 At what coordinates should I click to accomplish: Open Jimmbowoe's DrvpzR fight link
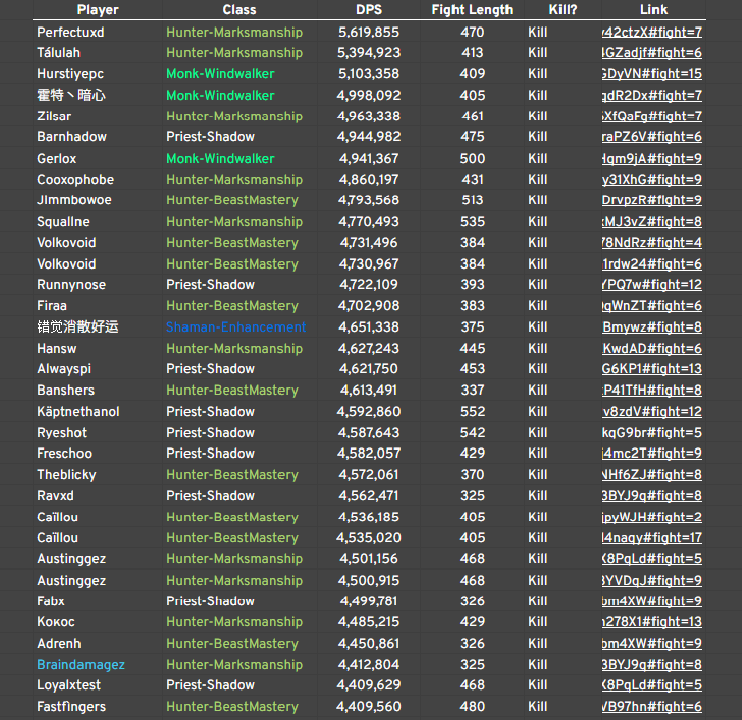[652, 200]
